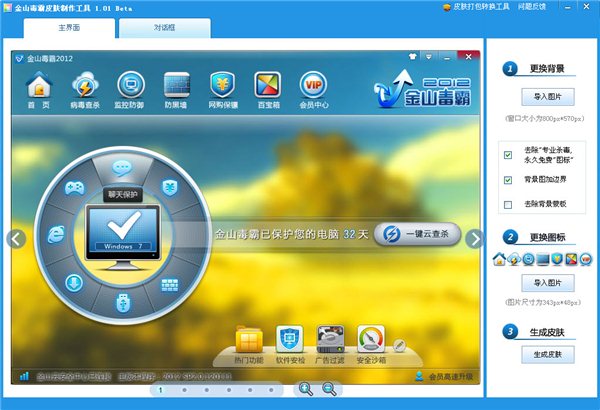Click the 生成皮肤 button
Image resolution: width=600 pixels, height=410 pixels.
[548, 355]
